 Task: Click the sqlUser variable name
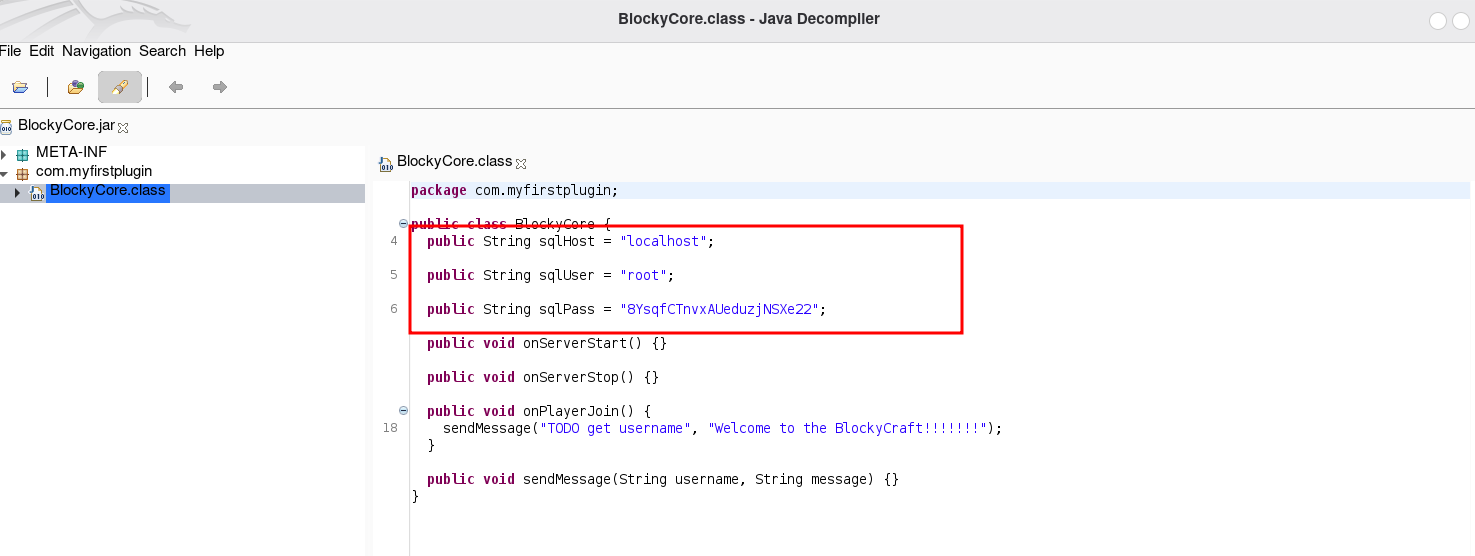point(567,275)
